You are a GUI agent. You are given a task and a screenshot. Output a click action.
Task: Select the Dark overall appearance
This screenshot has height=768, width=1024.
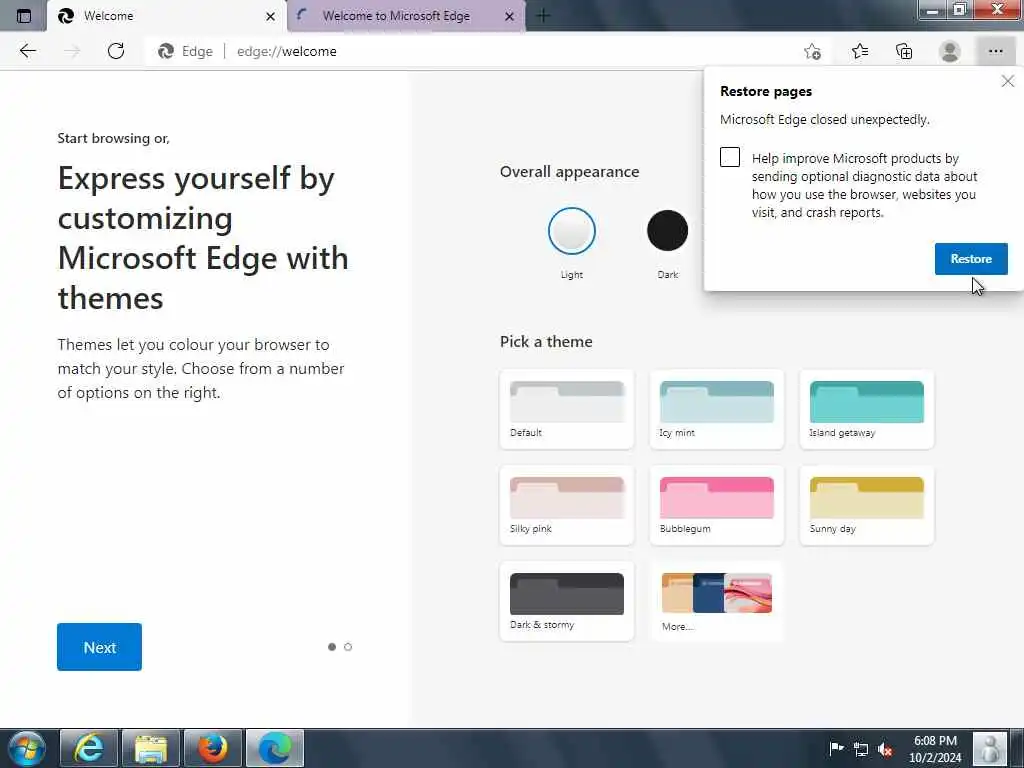(667, 231)
